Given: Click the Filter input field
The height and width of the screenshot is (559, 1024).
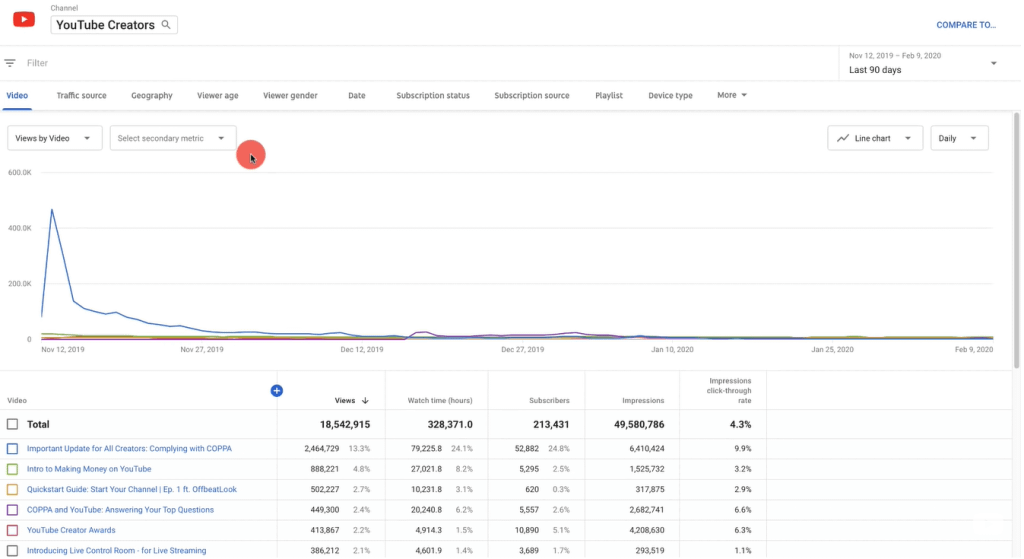Looking at the screenshot, I should coord(418,63).
